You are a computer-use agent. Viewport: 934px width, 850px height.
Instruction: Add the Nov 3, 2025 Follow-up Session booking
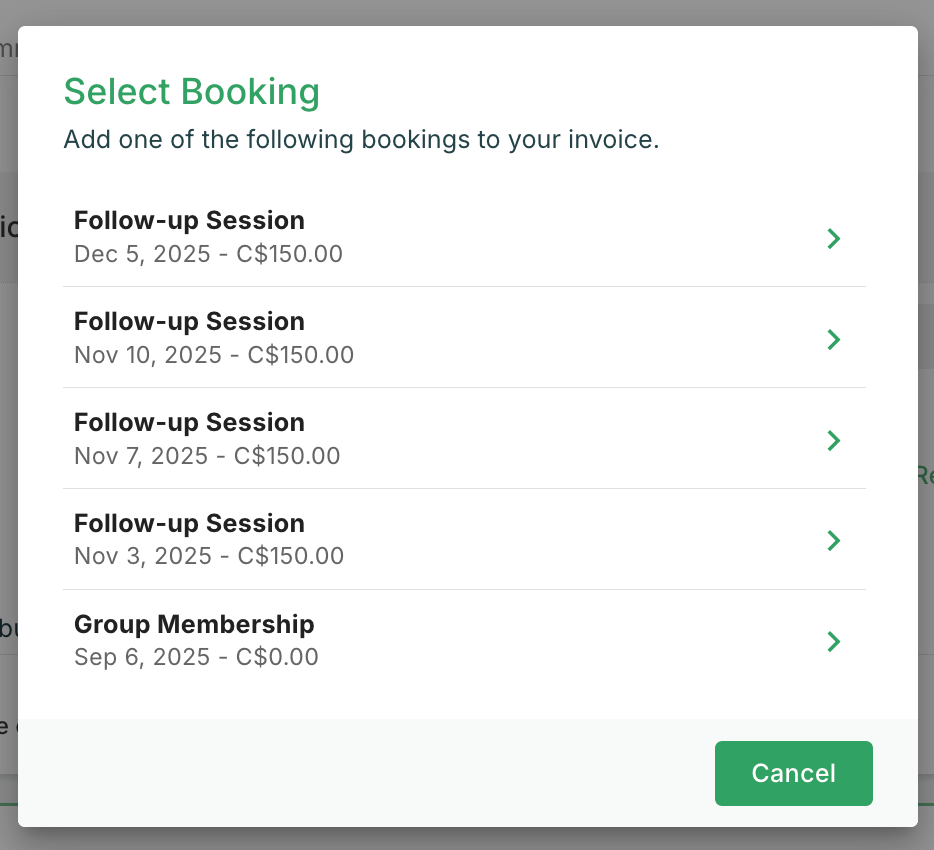[x=189, y=523]
